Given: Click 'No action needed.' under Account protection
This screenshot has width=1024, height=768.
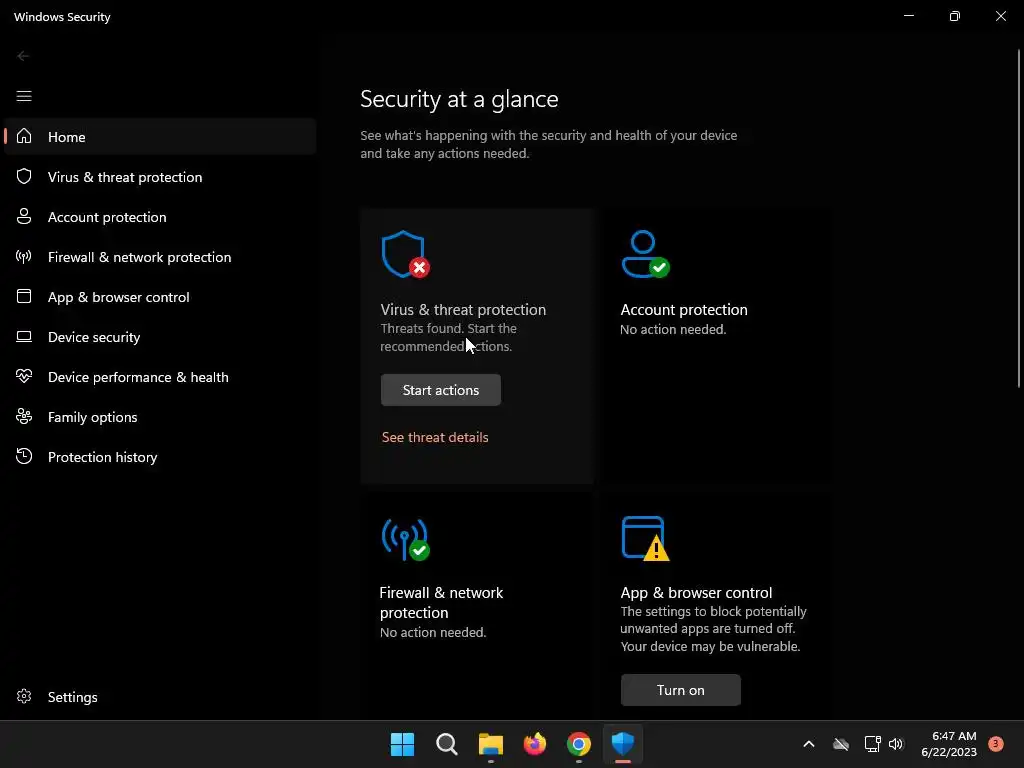Looking at the screenshot, I should (x=673, y=329).
